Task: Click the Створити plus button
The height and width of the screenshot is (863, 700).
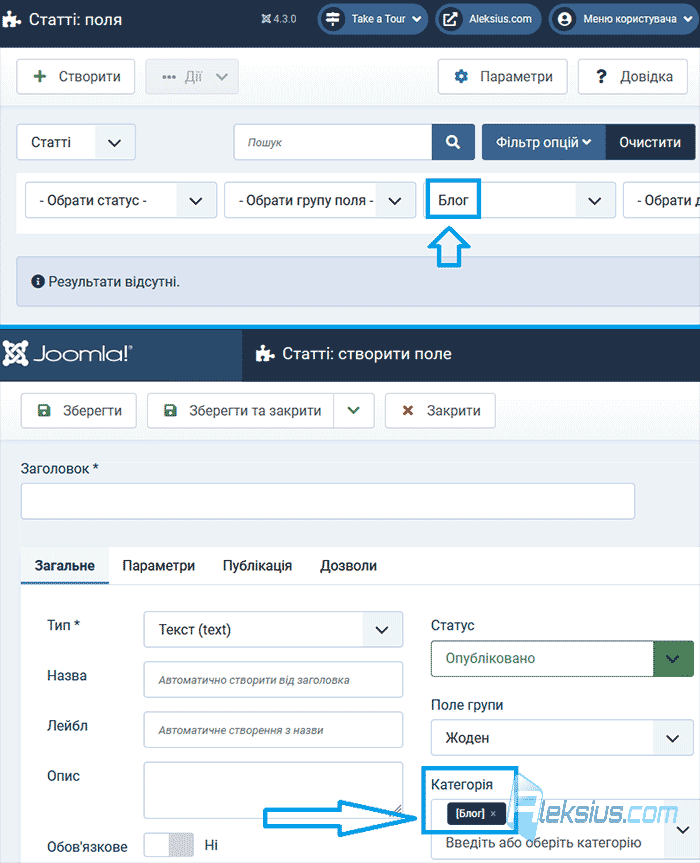Action: (76, 77)
